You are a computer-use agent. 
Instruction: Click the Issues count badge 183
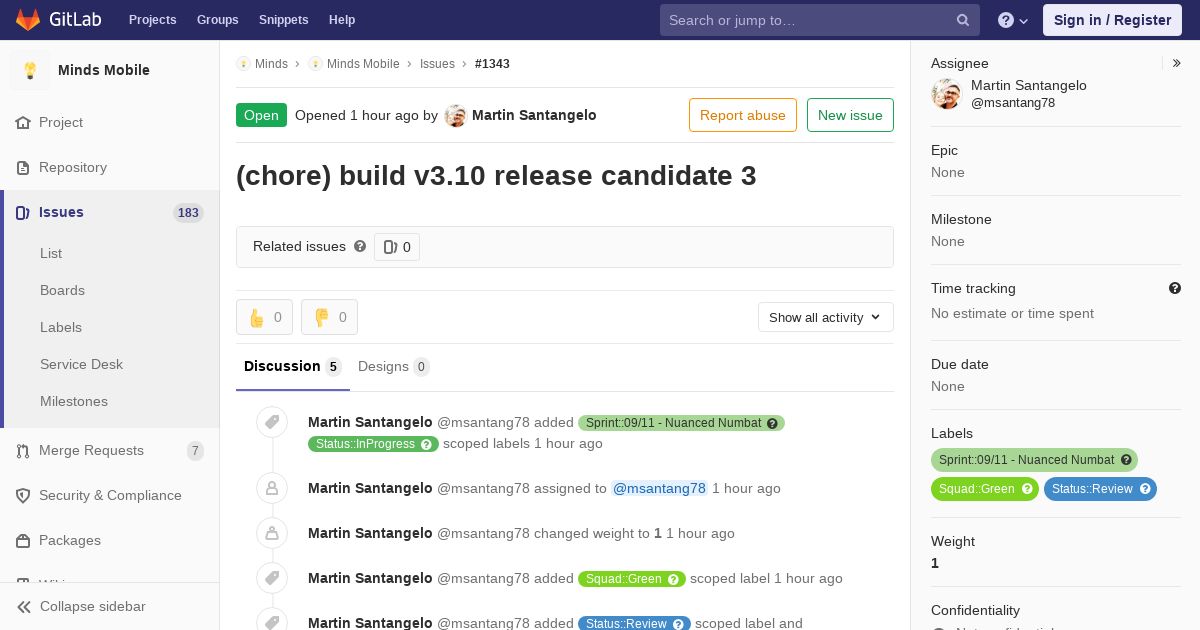tap(188, 213)
